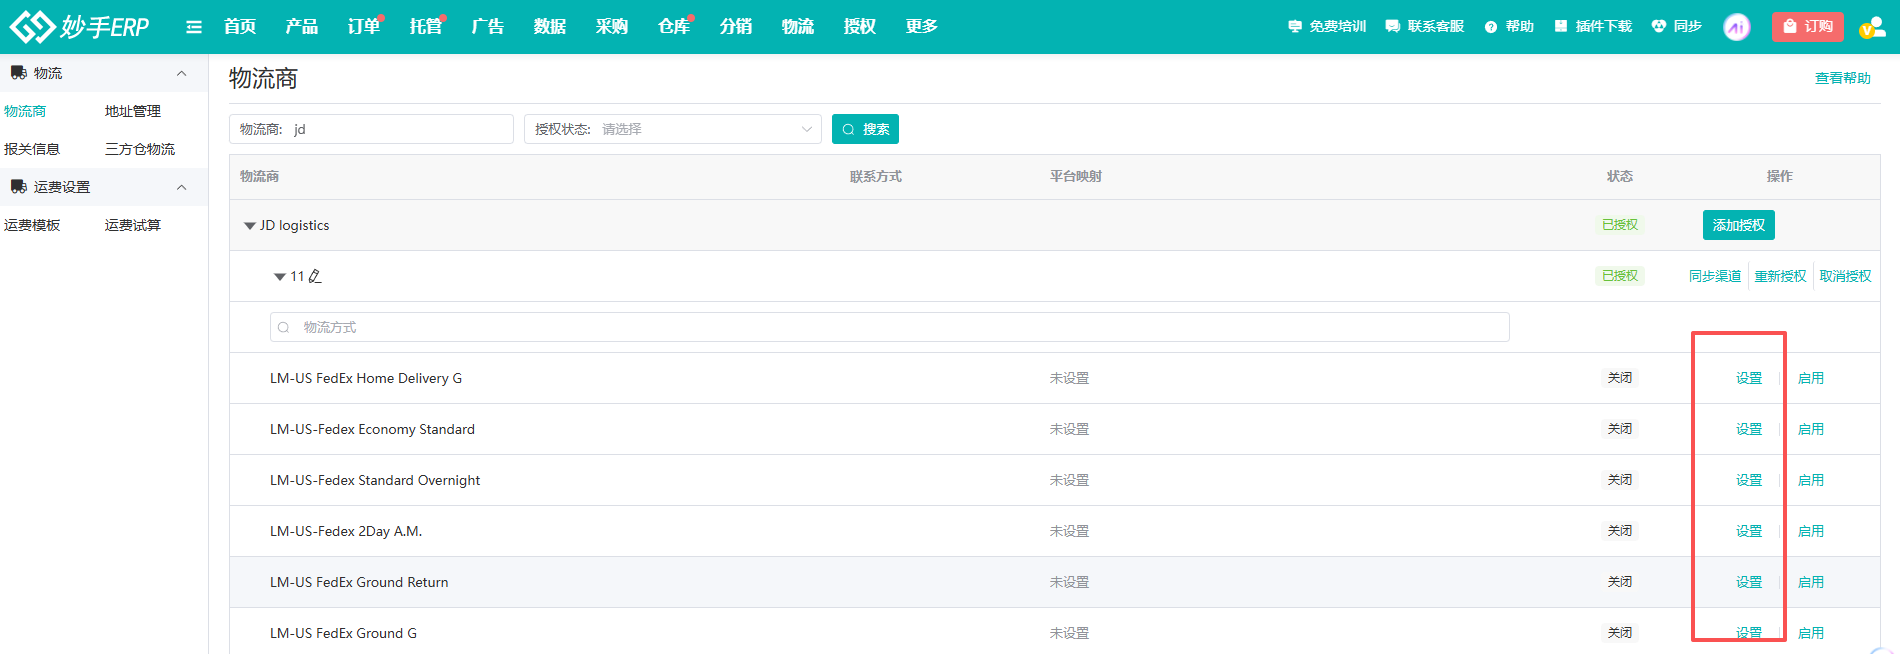The image size is (1900, 654).
Task: Go to 三方仓物流 in the sidebar
Action: coord(140,149)
